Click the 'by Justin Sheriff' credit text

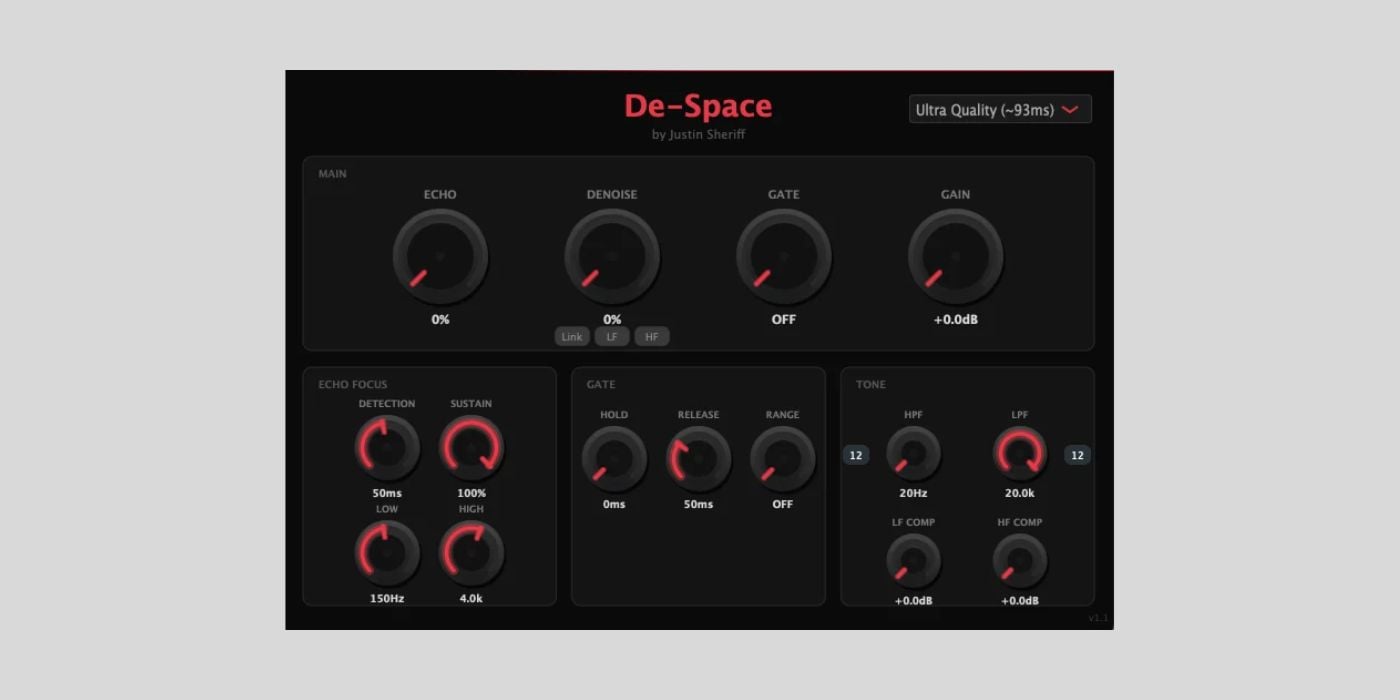698,134
